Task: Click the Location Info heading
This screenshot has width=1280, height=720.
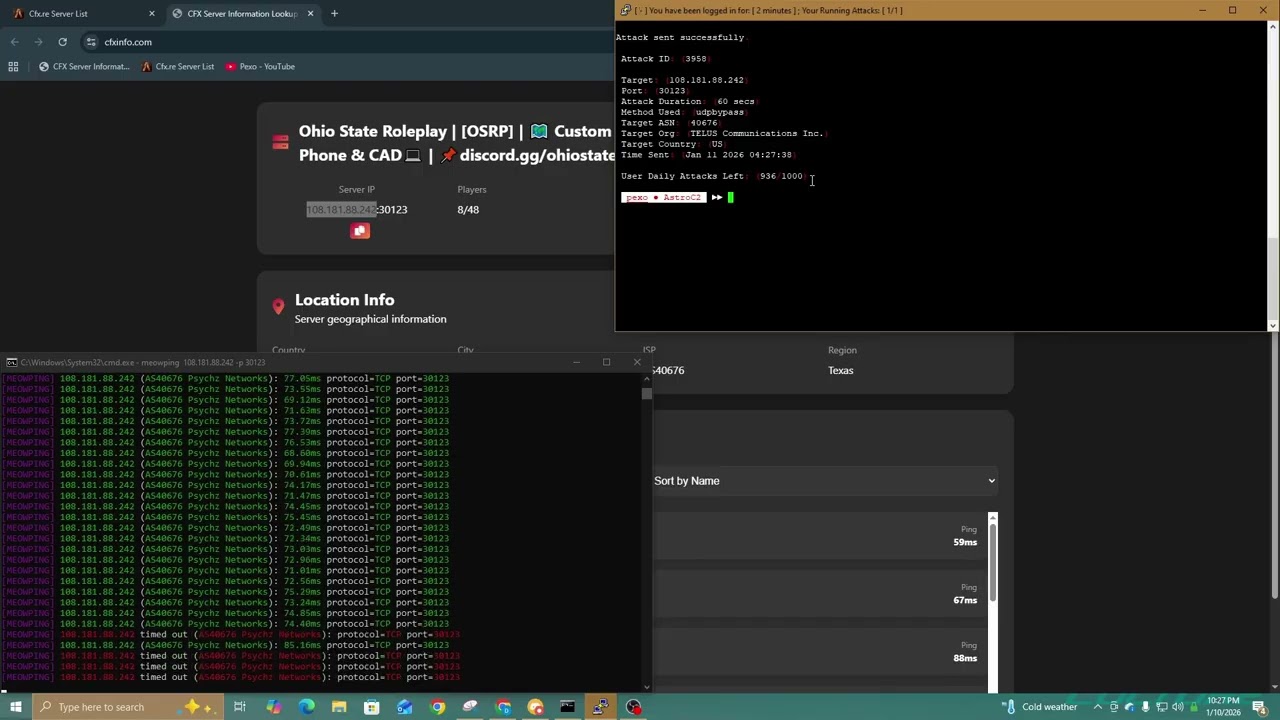Action: (x=344, y=300)
